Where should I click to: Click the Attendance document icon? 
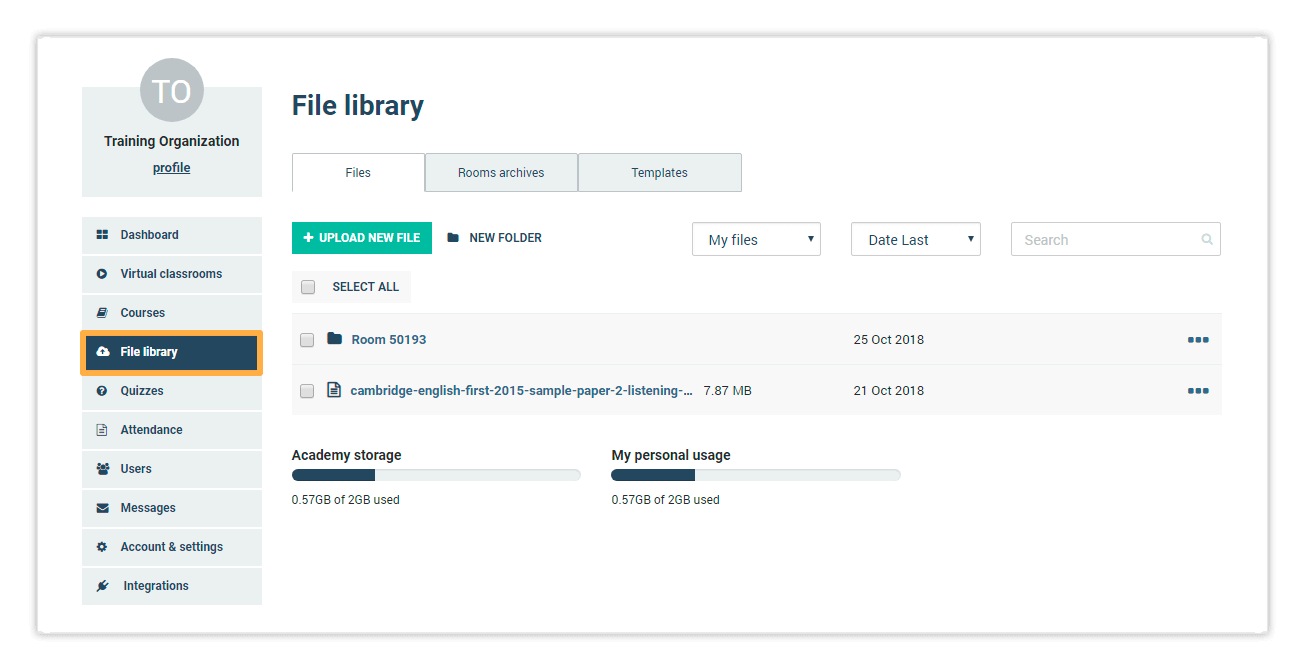click(102, 430)
